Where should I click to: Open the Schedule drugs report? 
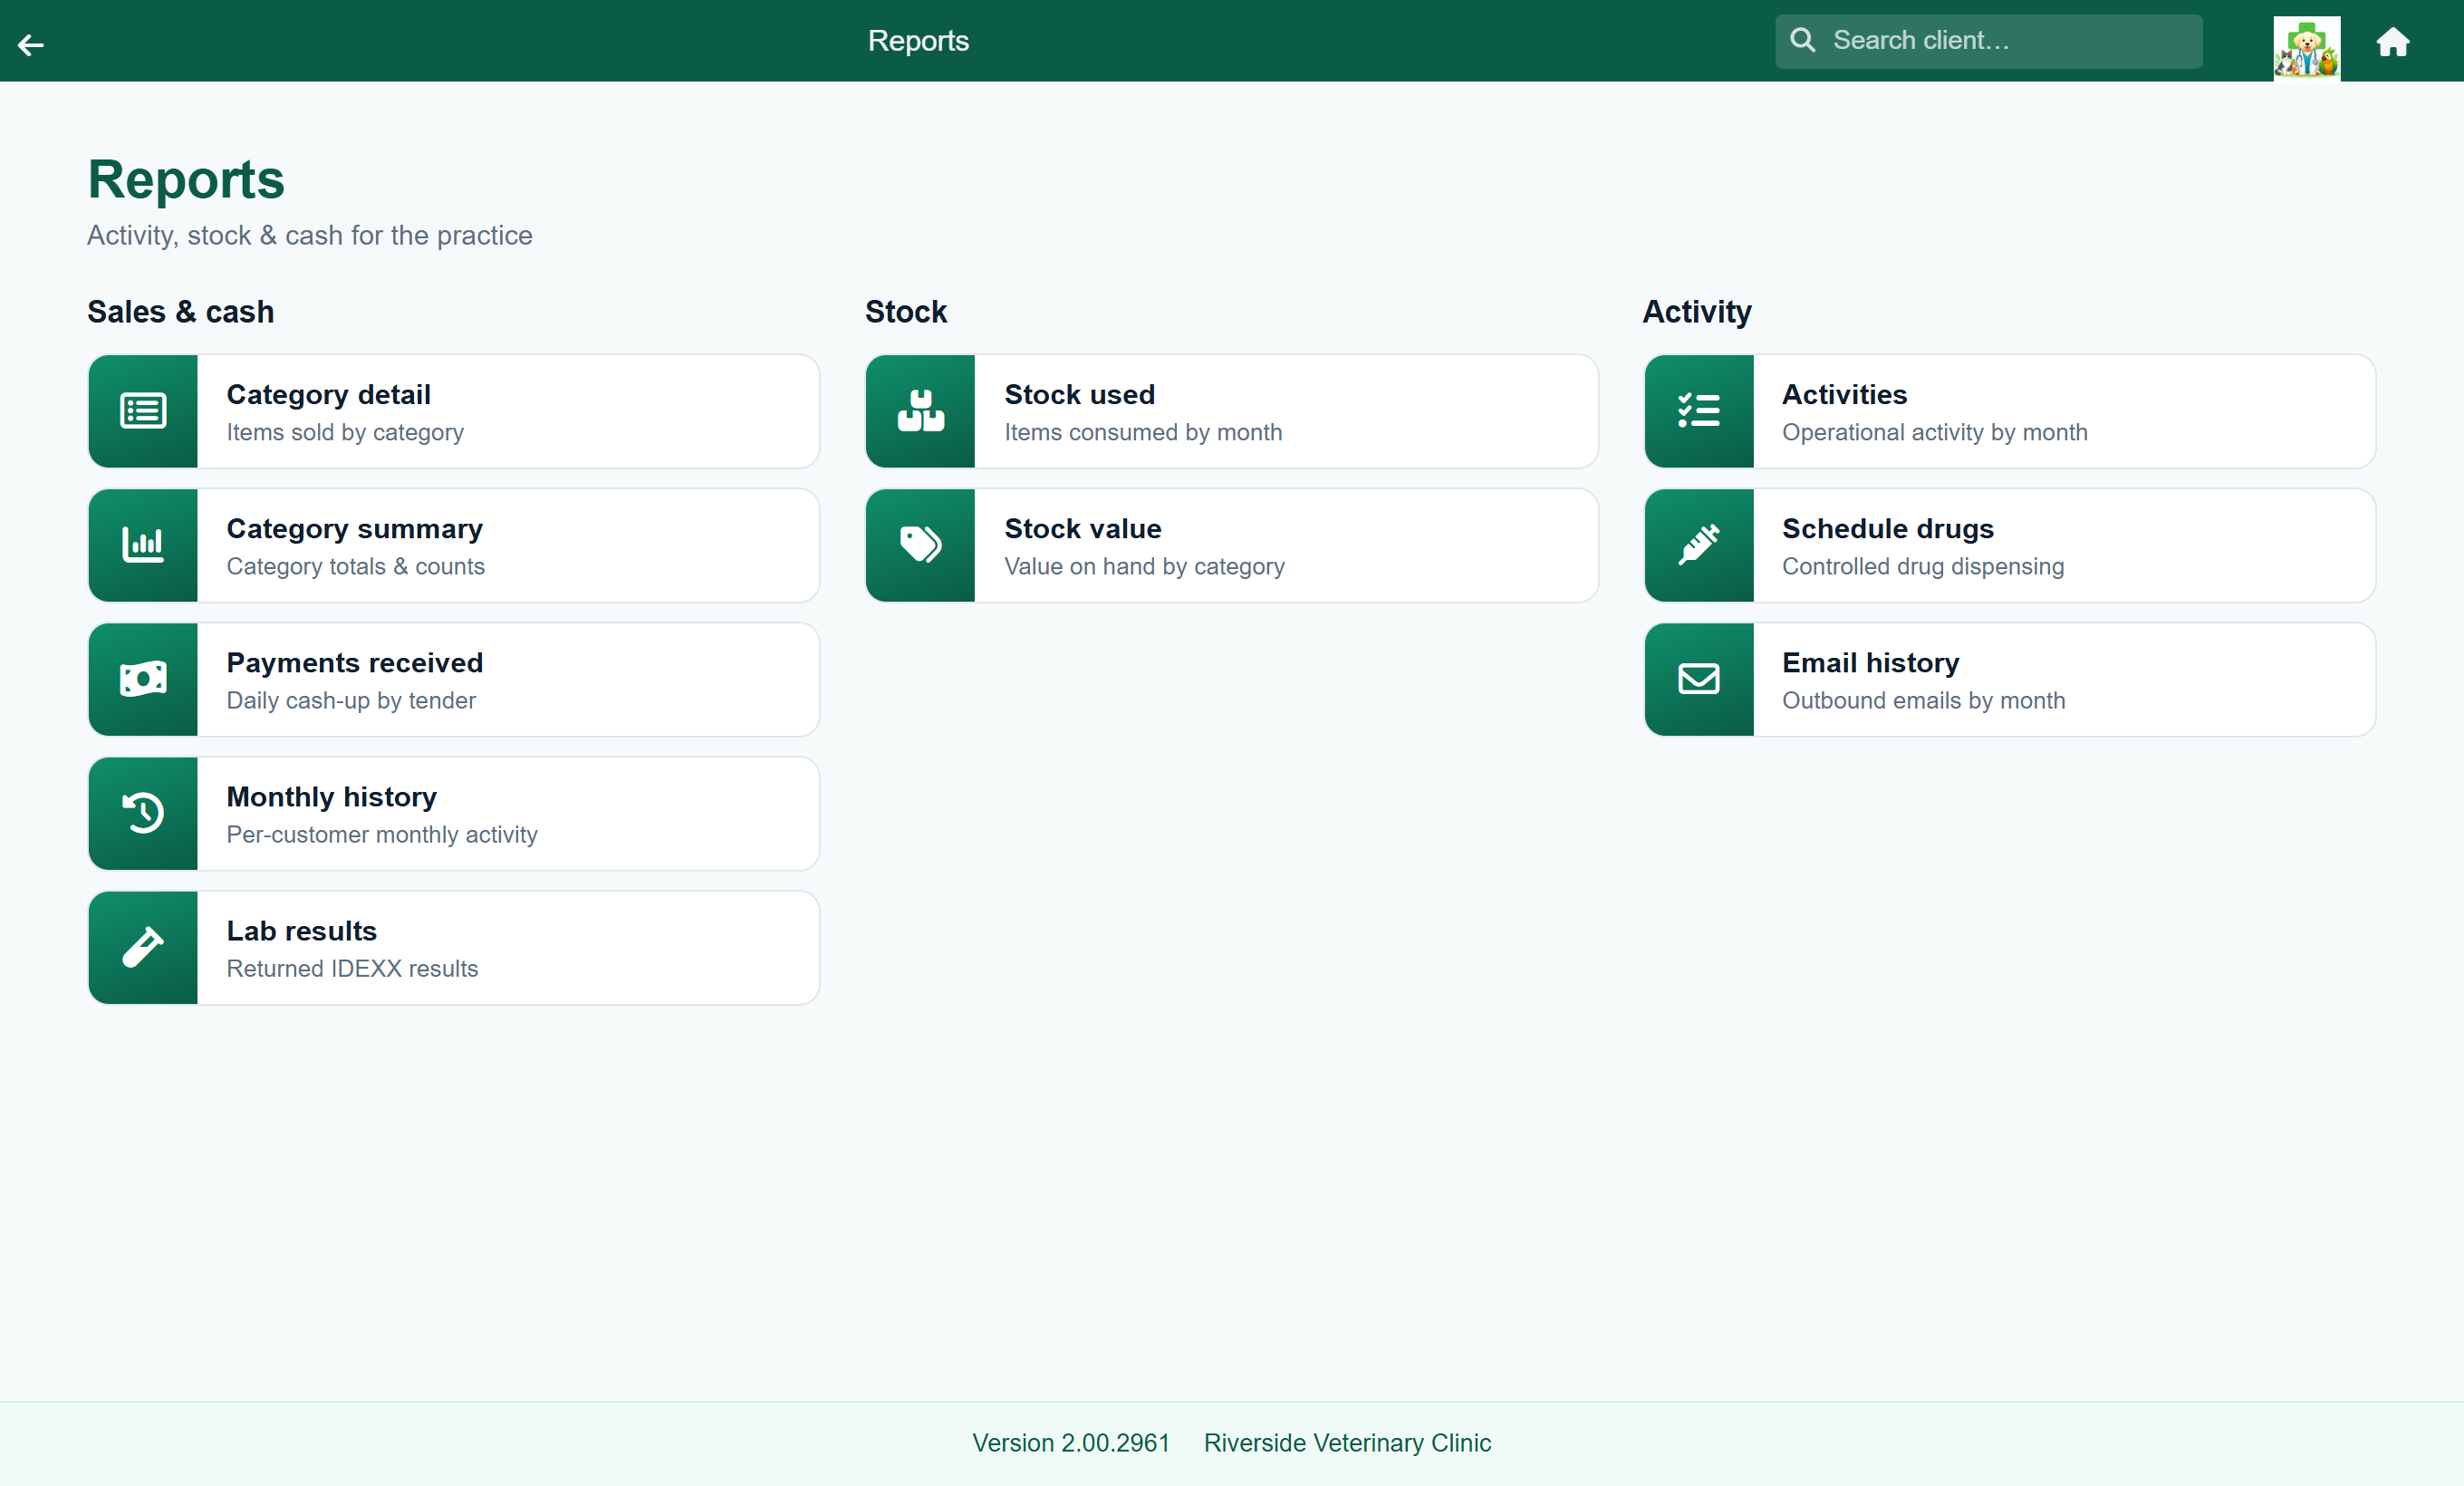(2009, 545)
